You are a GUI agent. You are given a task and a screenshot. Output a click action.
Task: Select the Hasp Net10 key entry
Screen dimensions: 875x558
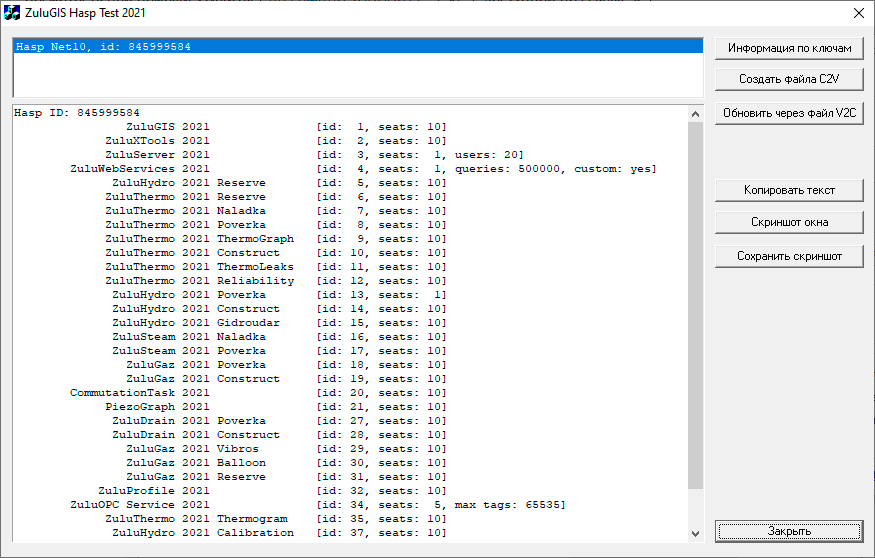point(103,47)
